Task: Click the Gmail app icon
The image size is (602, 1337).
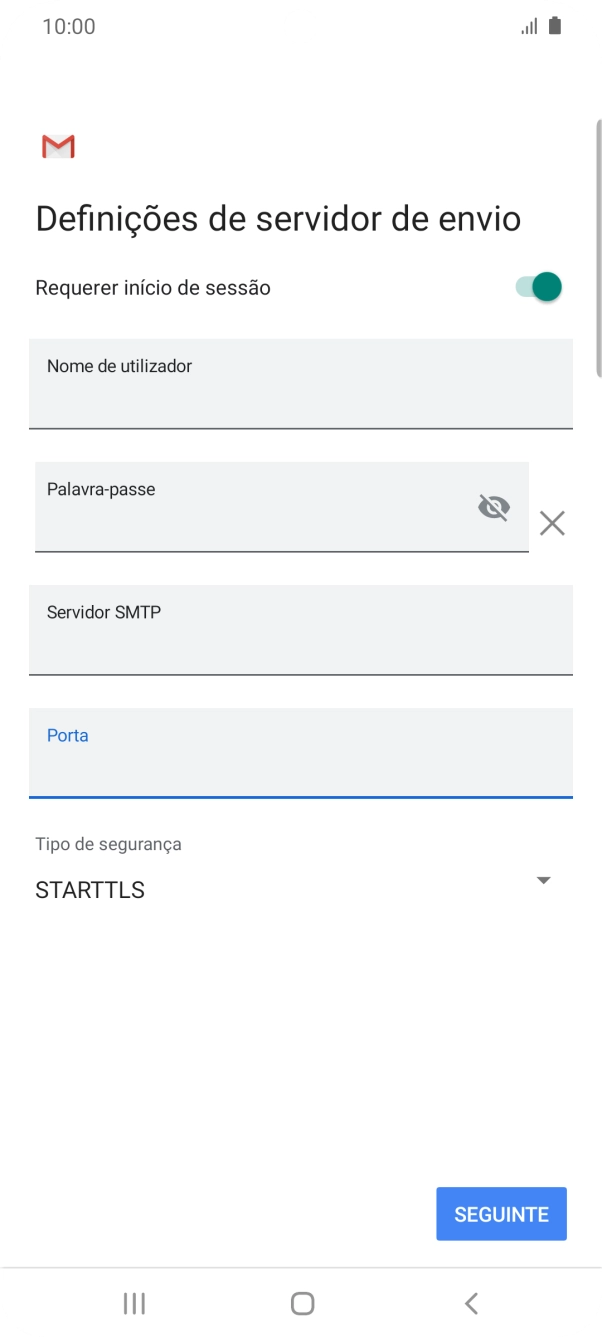Action: coord(57,145)
